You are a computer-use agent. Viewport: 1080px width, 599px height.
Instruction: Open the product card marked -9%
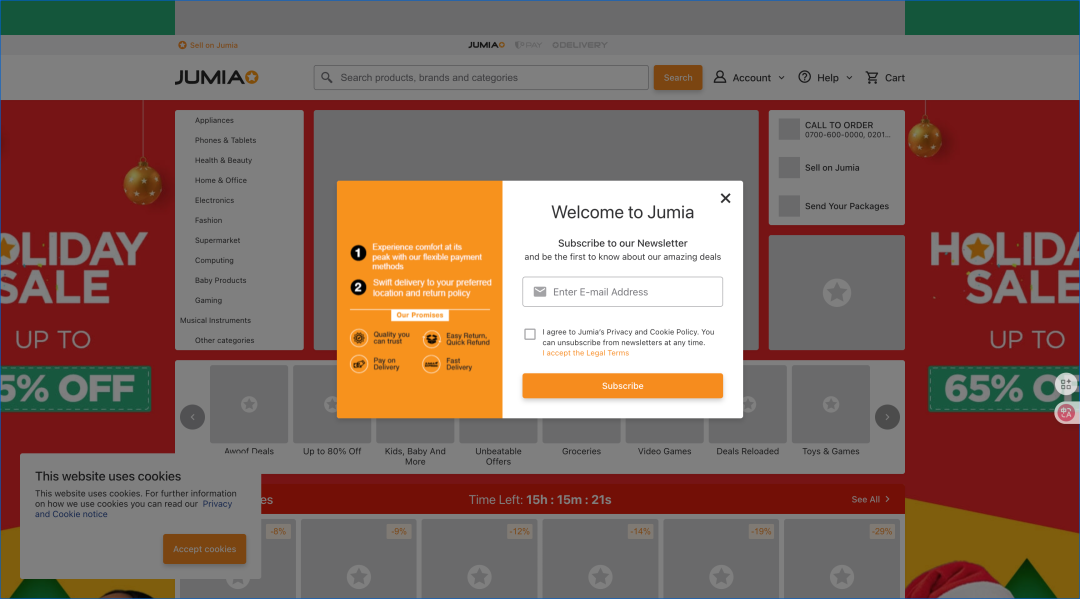coord(358,558)
